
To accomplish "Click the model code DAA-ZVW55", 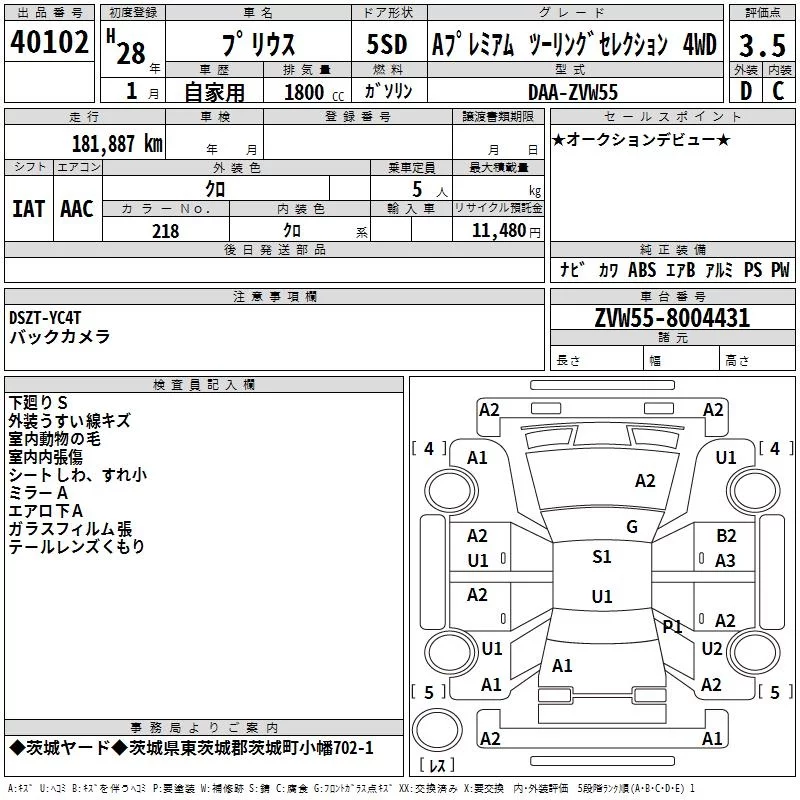I will pyautogui.click(x=573, y=92).
